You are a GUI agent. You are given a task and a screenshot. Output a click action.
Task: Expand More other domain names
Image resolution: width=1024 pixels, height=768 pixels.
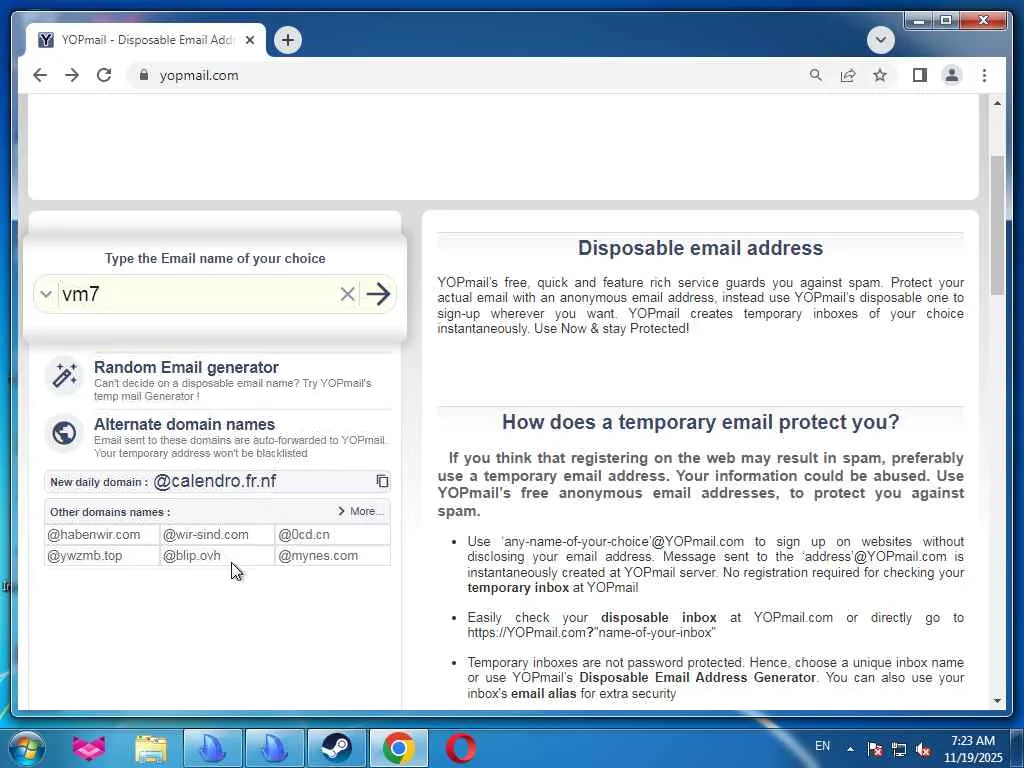pyautogui.click(x=360, y=511)
